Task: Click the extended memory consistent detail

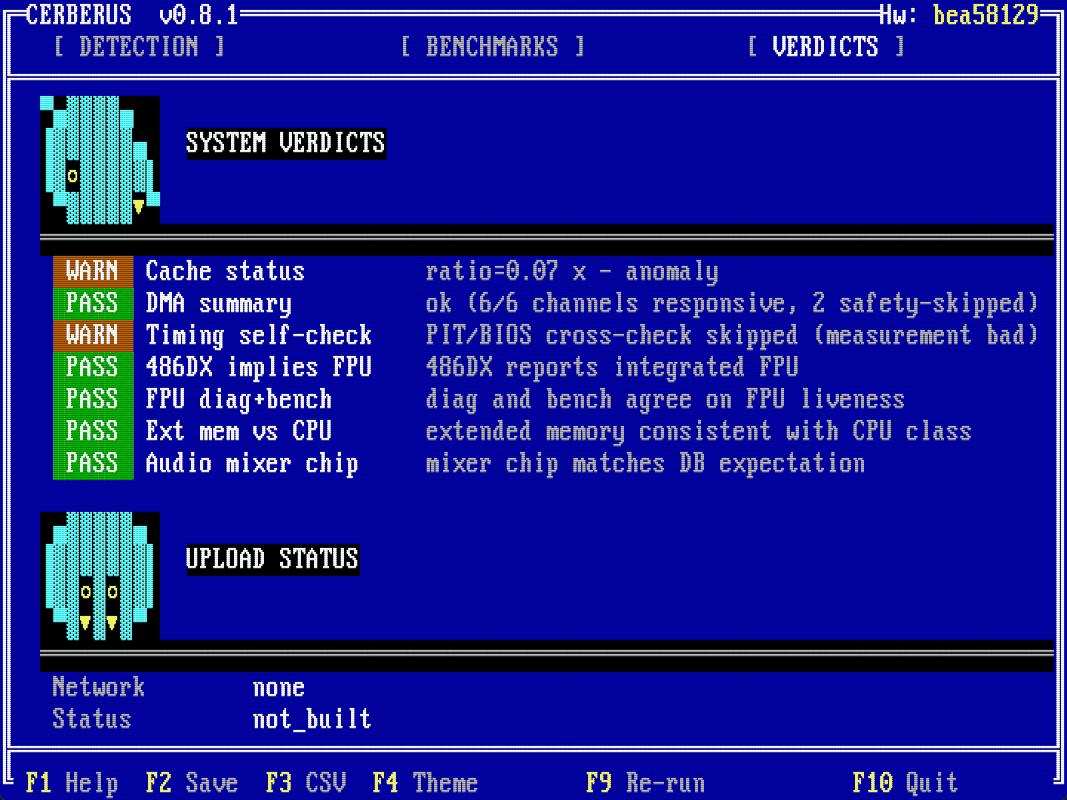Action: (x=698, y=431)
